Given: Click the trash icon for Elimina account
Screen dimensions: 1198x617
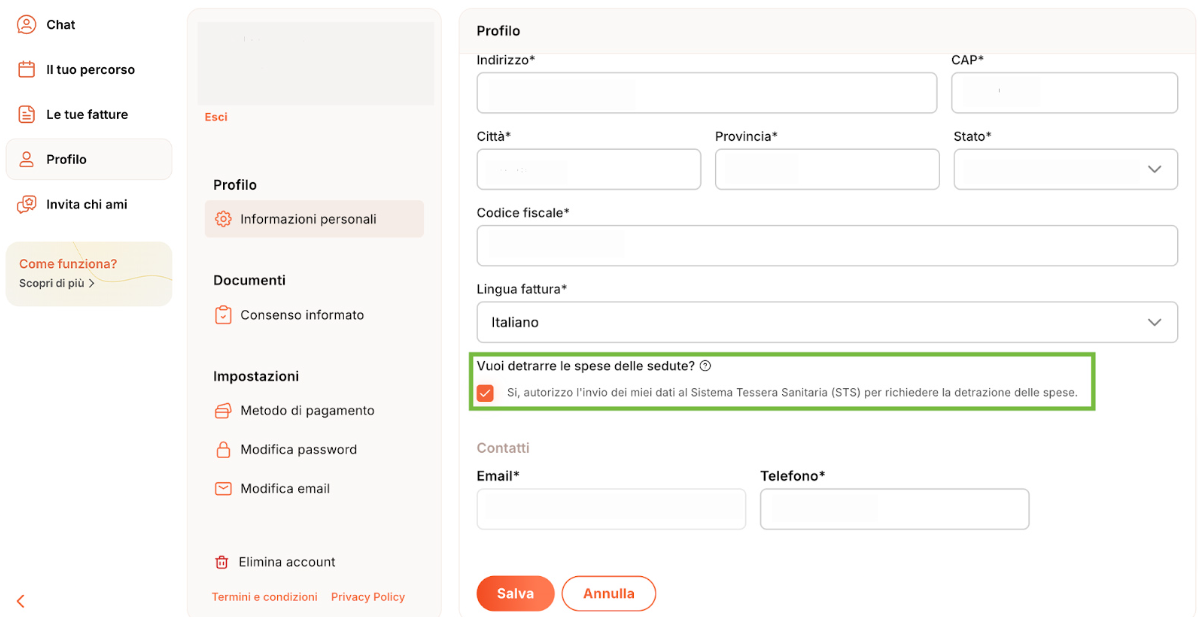Looking at the screenshot, I should coord(222,562).
